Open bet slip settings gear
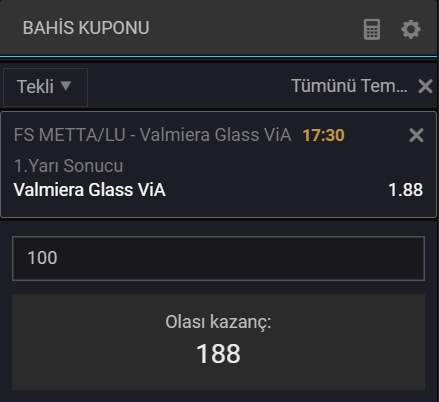This screenshot has width=439, height=402. tap(411, 30)
